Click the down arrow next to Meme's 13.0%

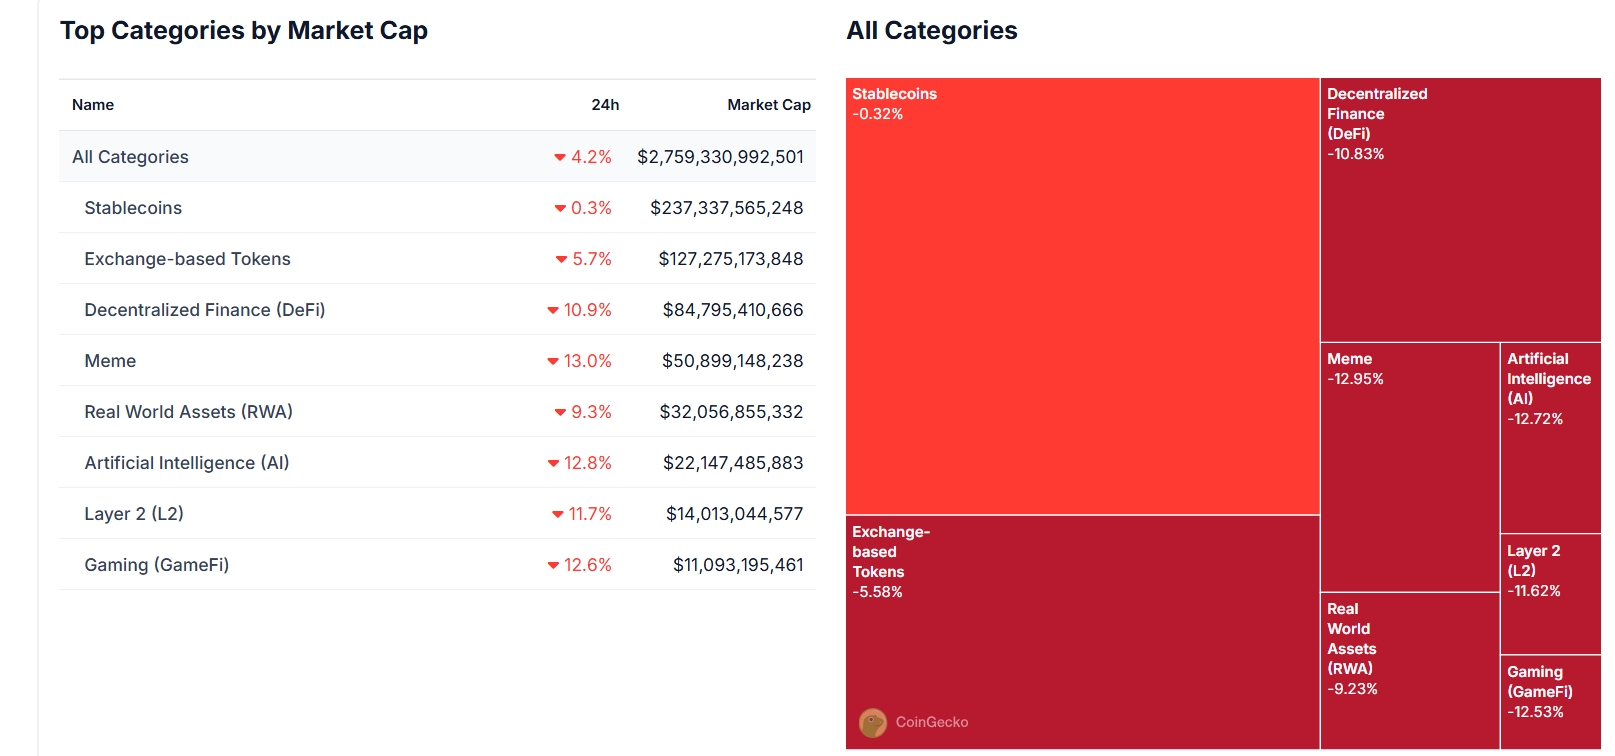pos(553,361)
